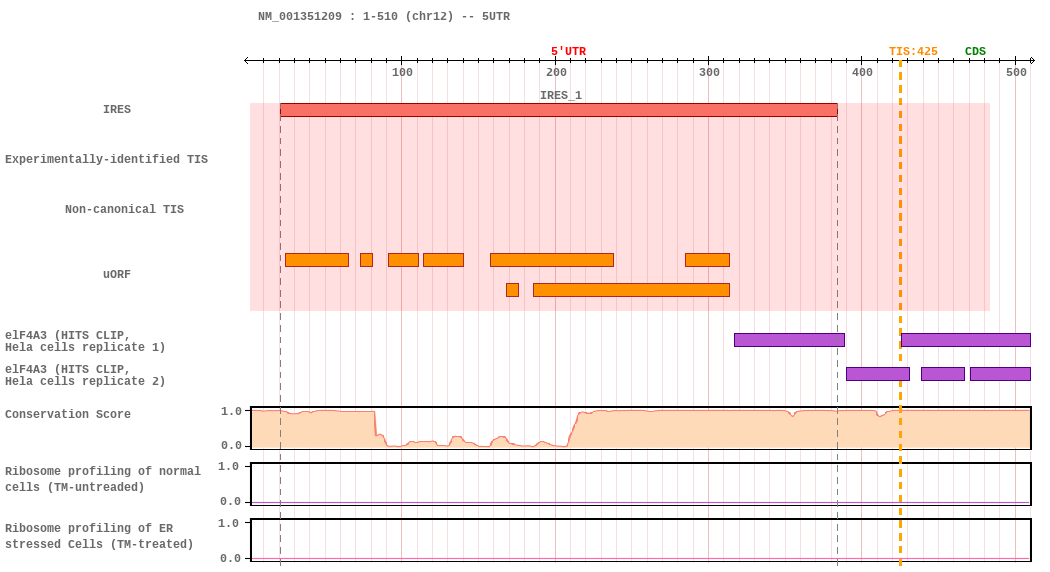The image size is (1050, 572).
Task: Select the ribosome profiling normal cells label
Action: coord(102,480)
